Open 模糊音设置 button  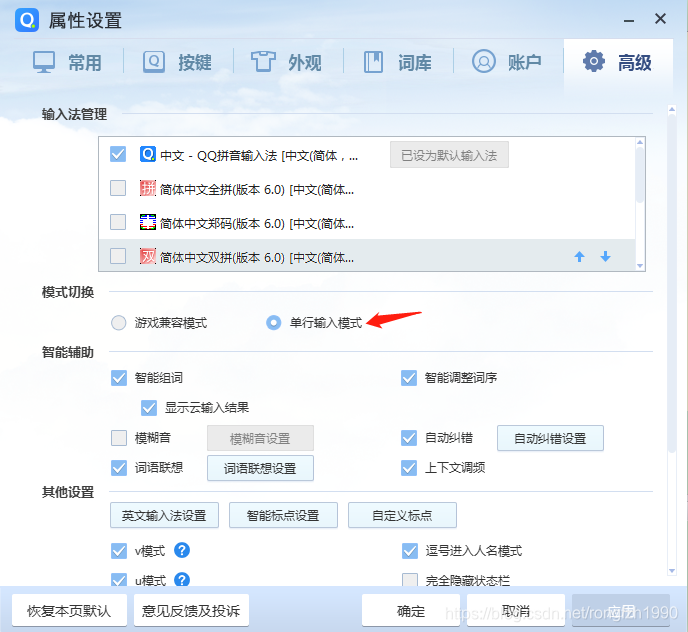pos(260,438)
